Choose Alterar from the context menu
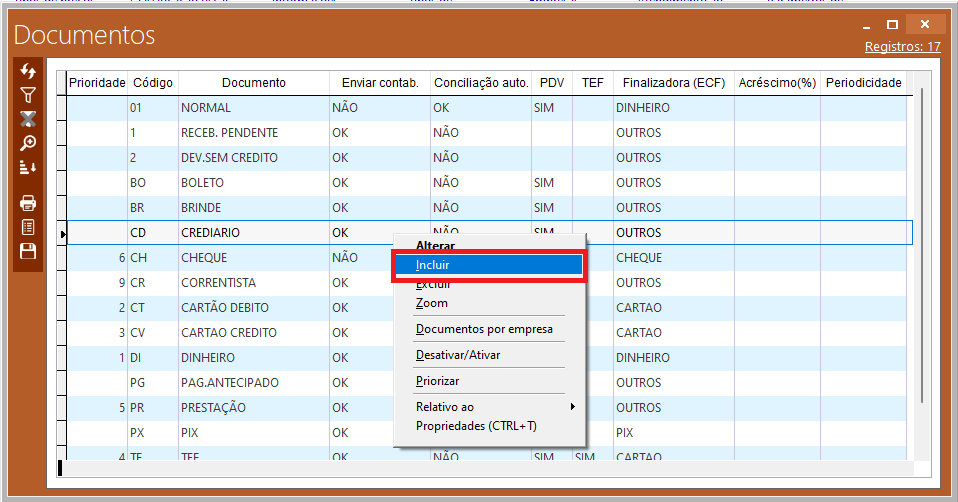958x502 pixels. click(435, 246)
